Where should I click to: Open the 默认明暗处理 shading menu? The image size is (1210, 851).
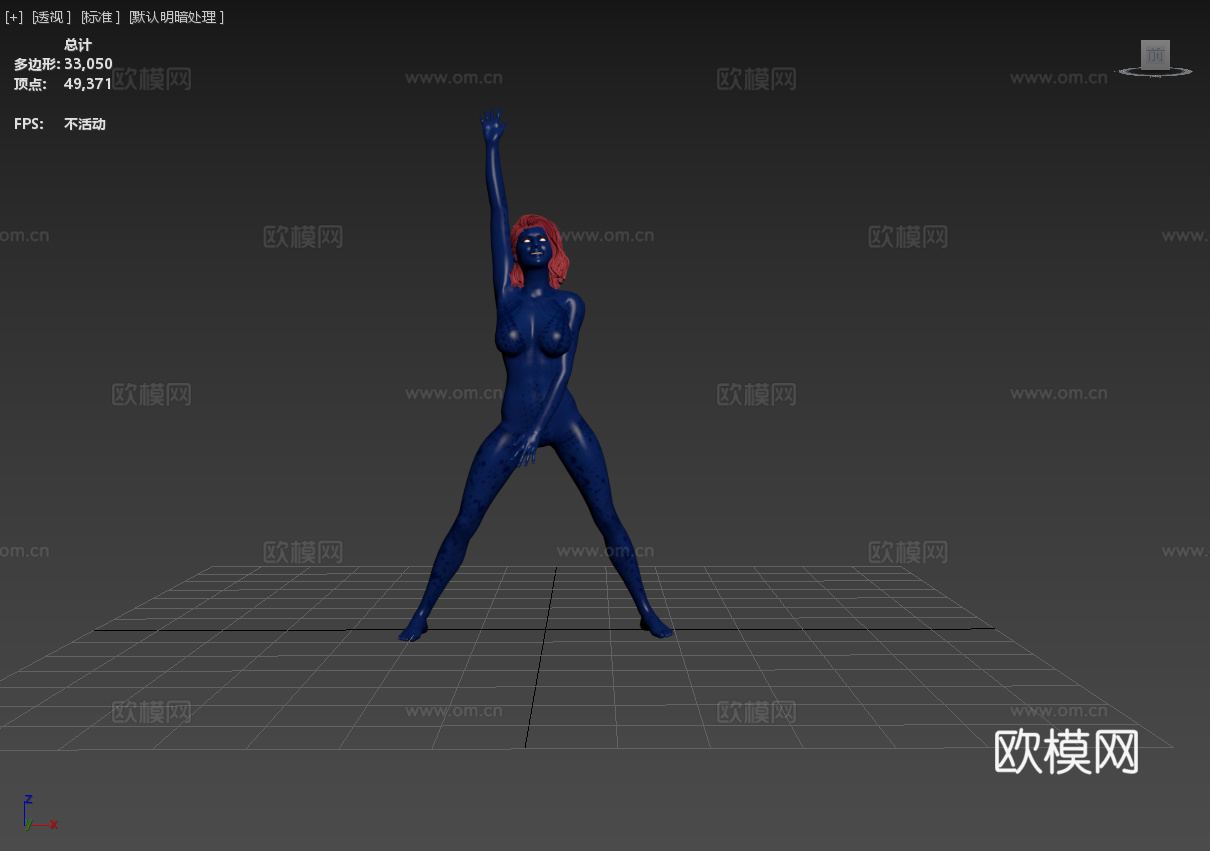point(176,17)
